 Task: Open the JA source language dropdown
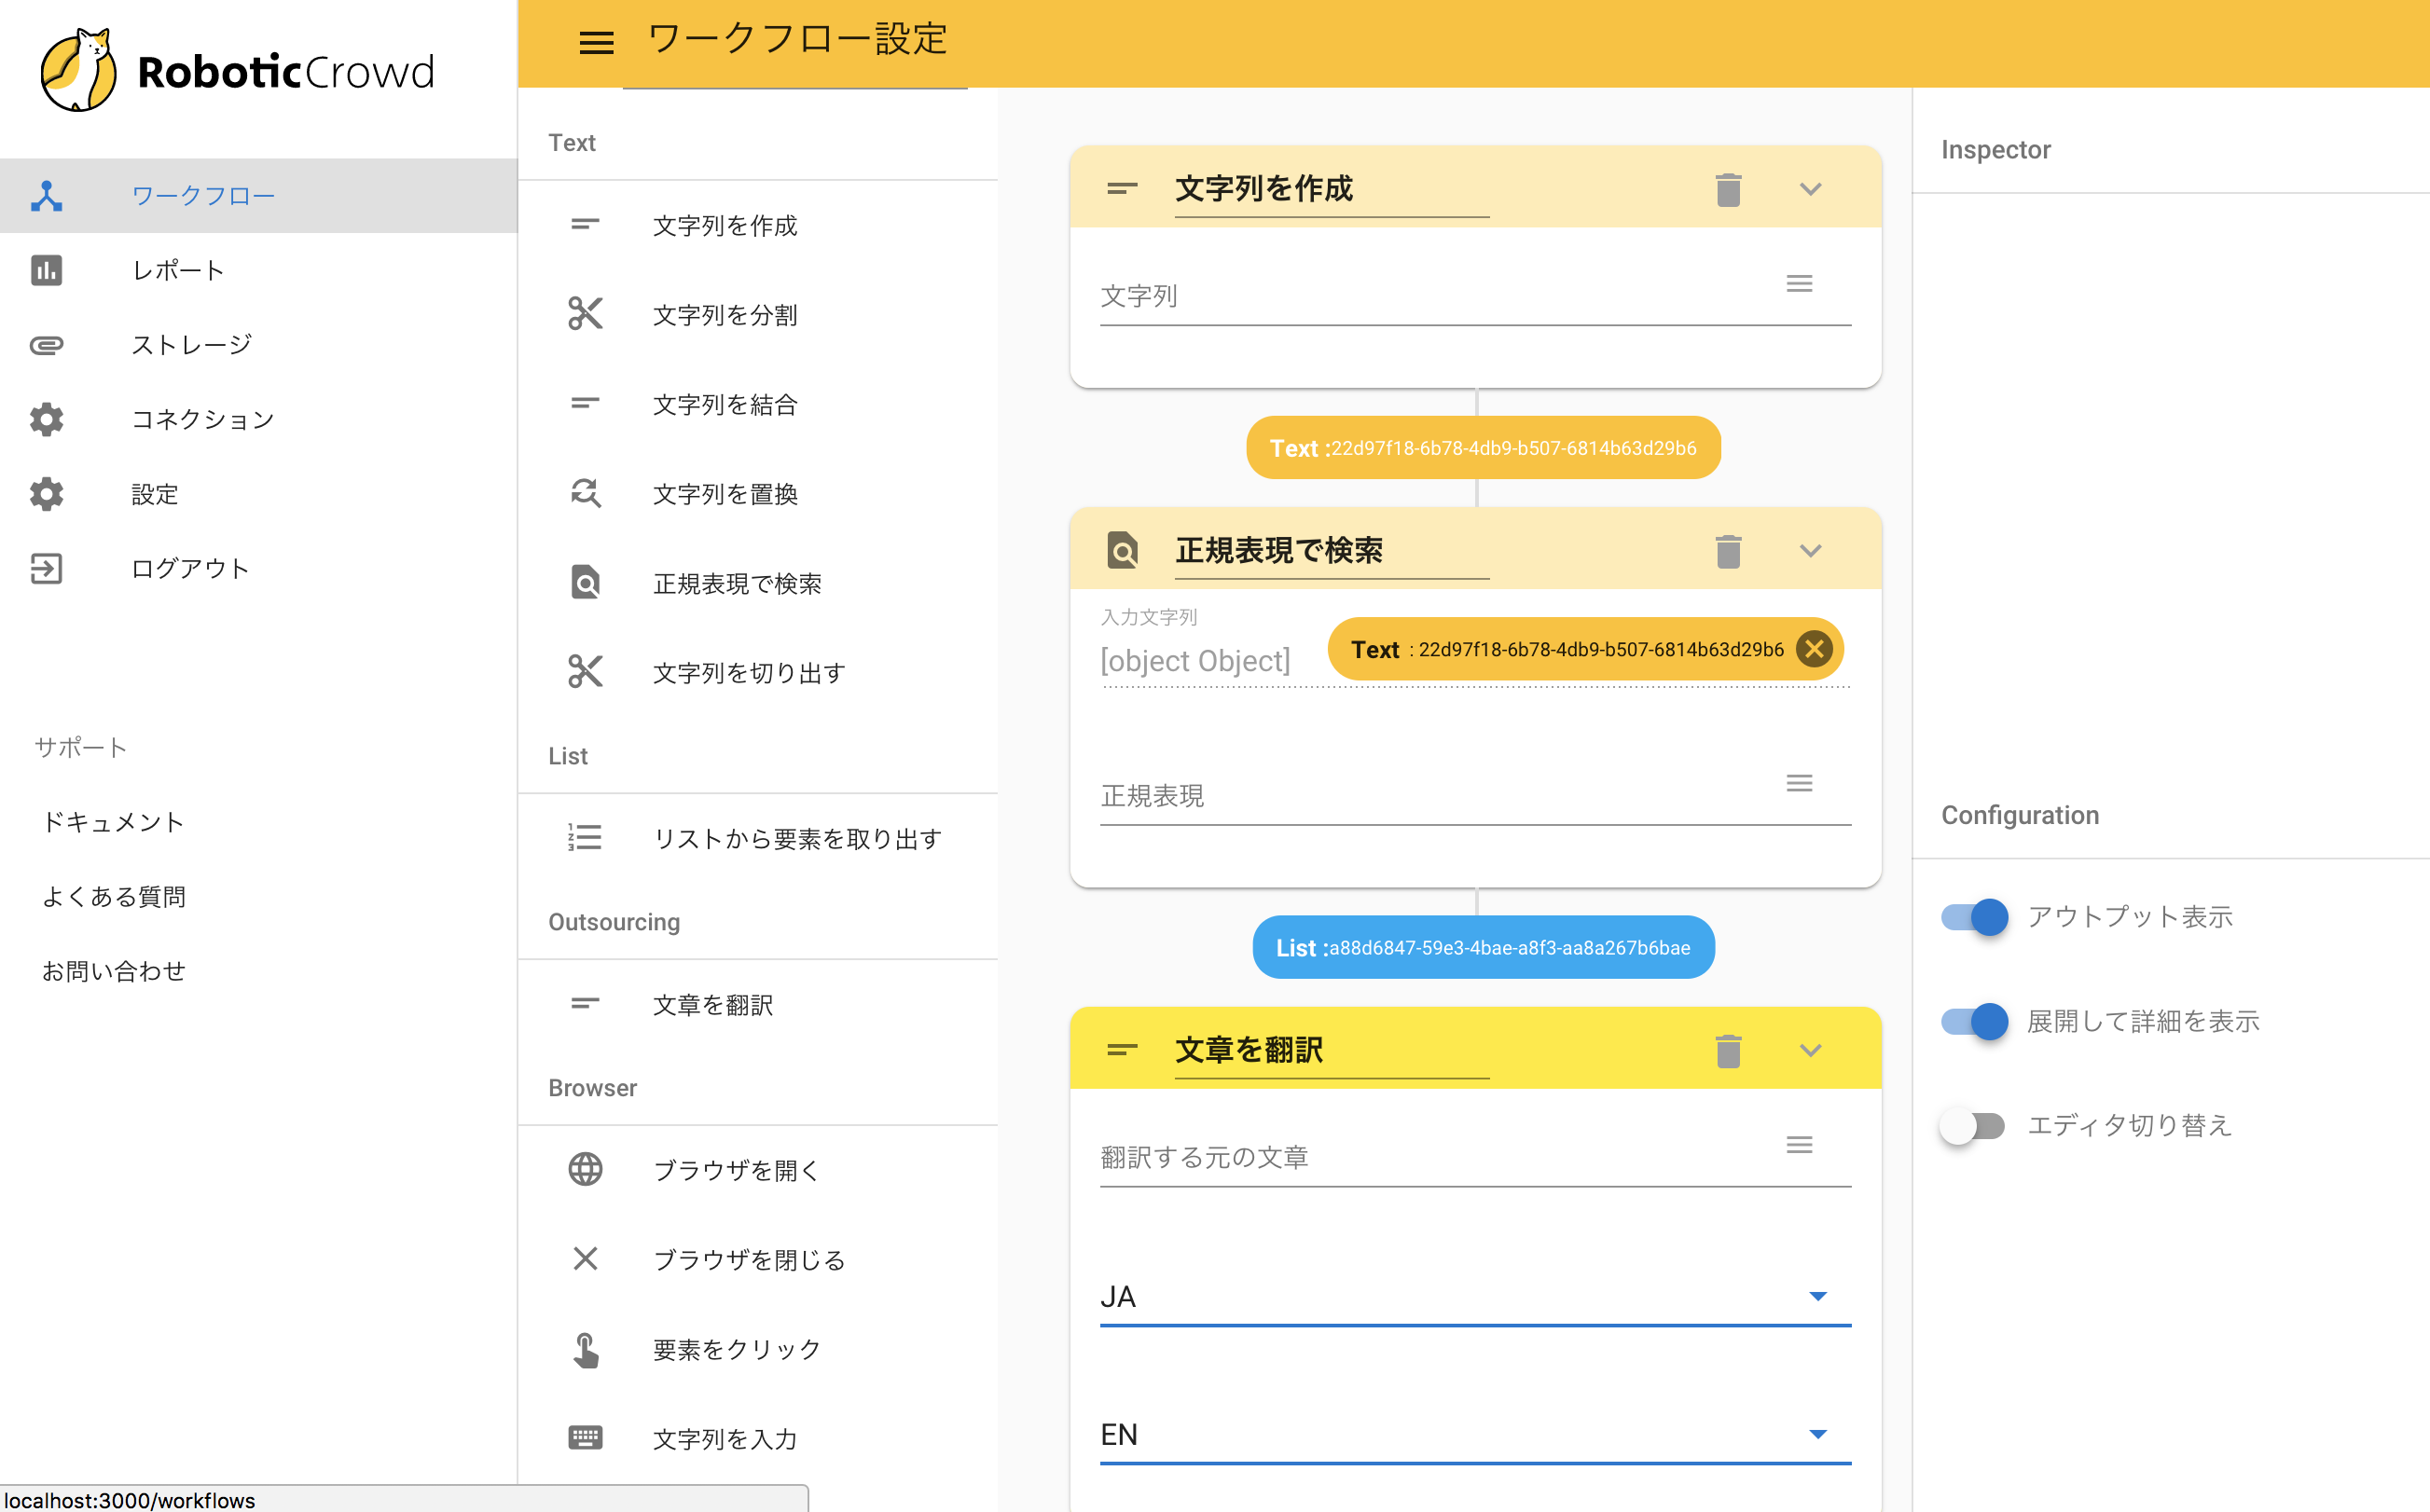tap(1474, 1297)
